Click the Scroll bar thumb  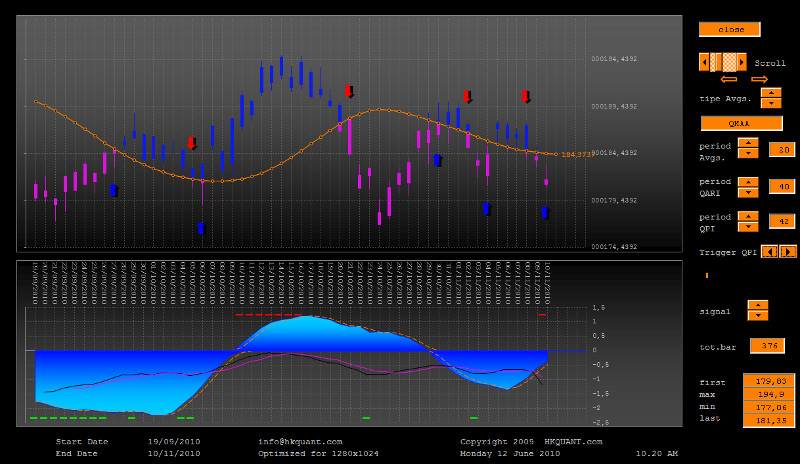click(730, 61)
